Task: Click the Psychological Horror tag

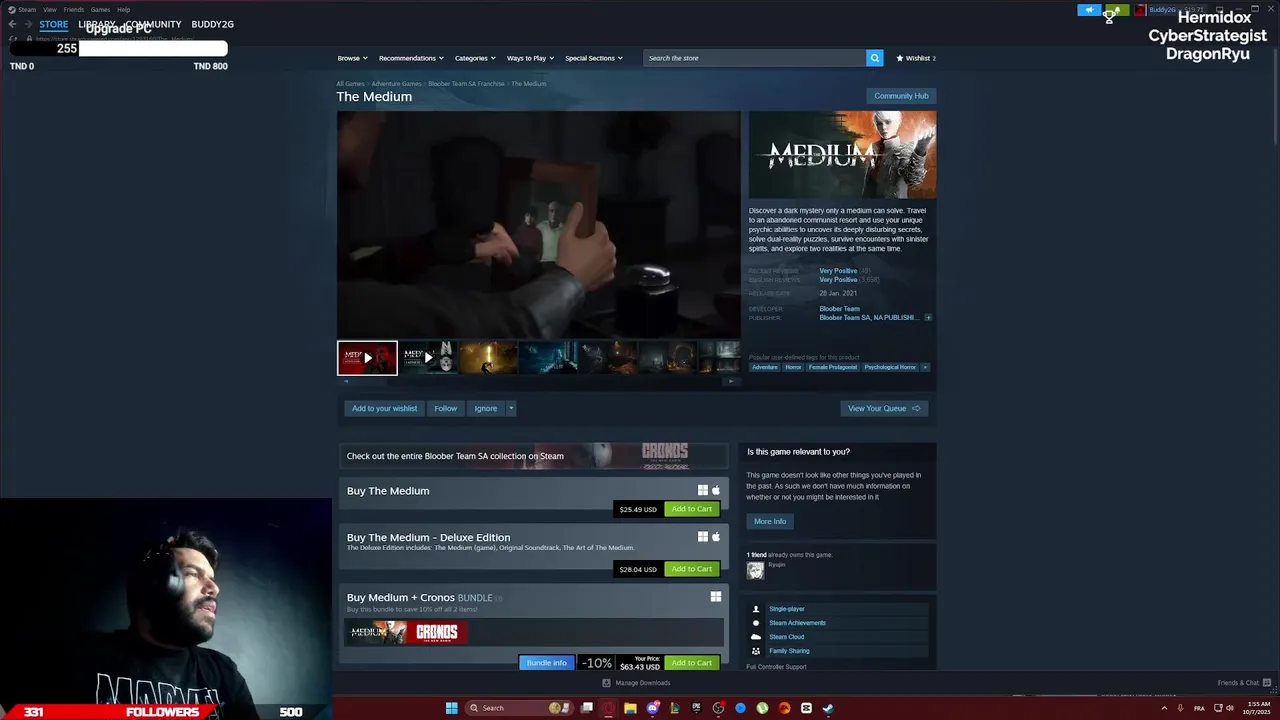Action: [x=890, y=367]
